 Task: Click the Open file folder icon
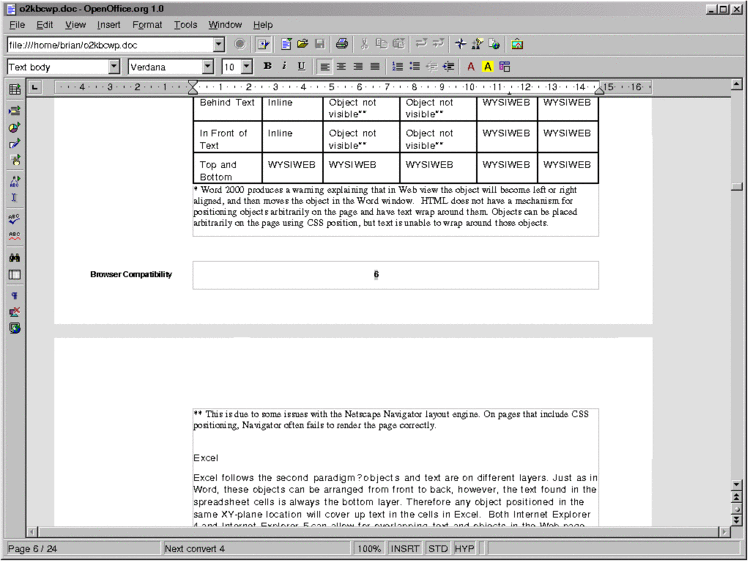(302, 45)
